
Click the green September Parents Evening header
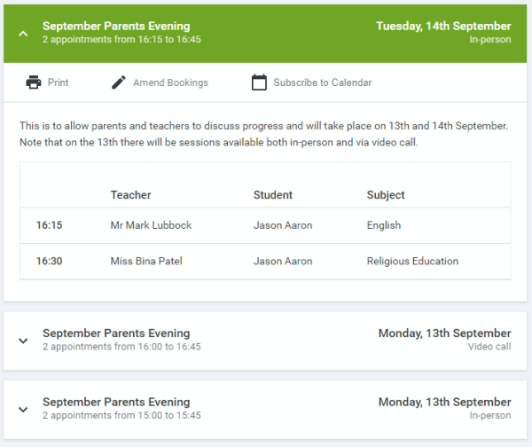265,34
